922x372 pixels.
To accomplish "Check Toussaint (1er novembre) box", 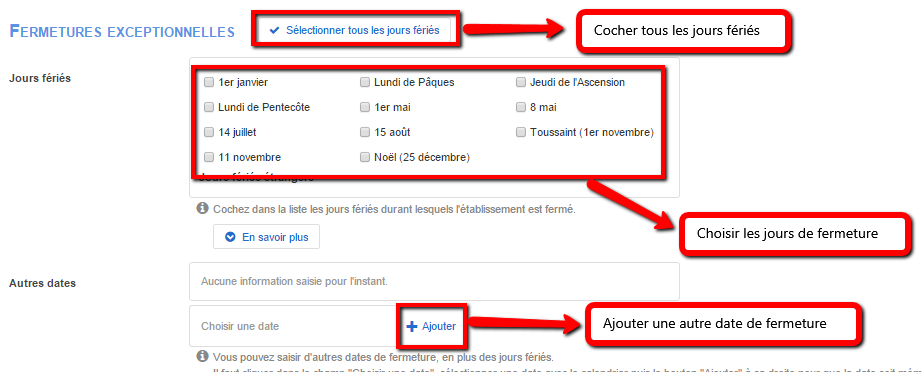I will point(520,132).
